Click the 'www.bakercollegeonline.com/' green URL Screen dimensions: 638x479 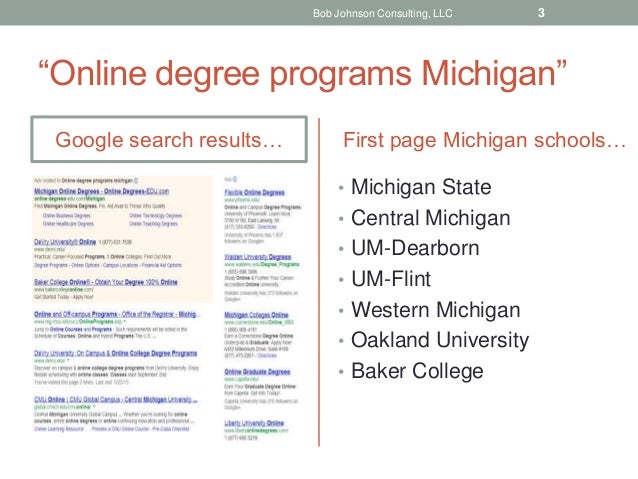pos(64,290)
